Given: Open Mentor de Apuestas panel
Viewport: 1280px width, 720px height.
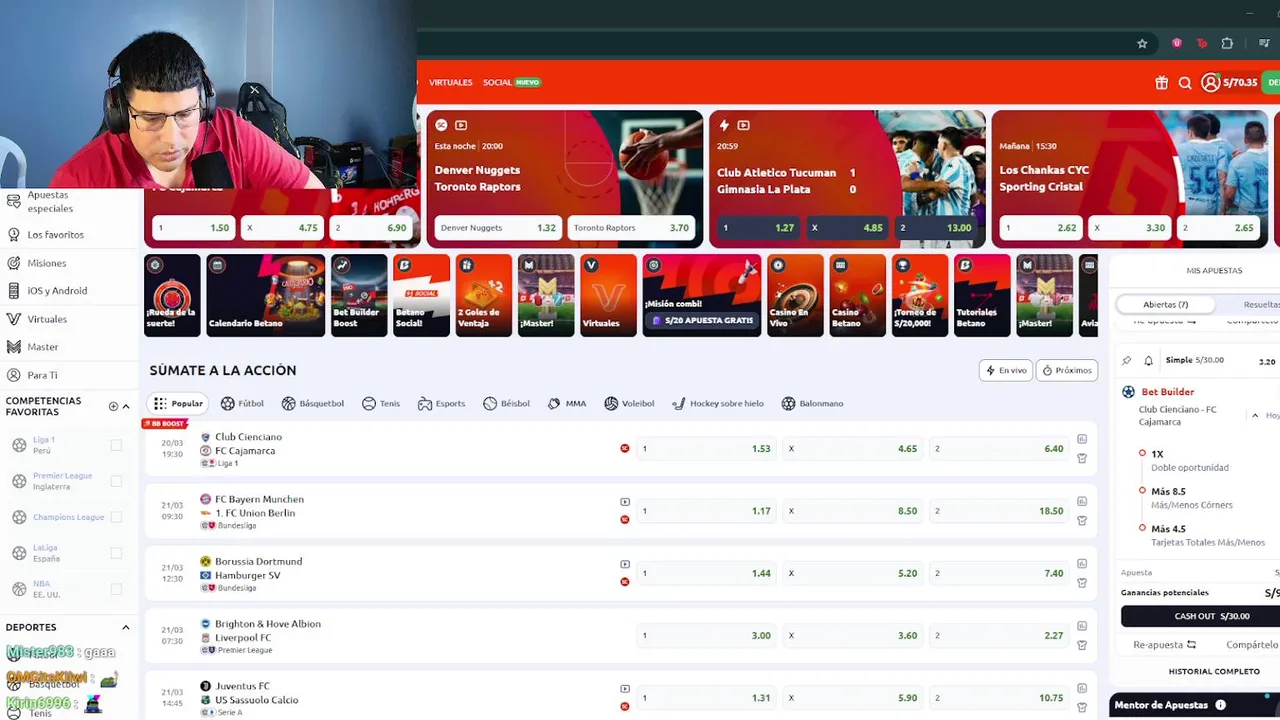Looking at the screenshot, I should point(1194,705).
